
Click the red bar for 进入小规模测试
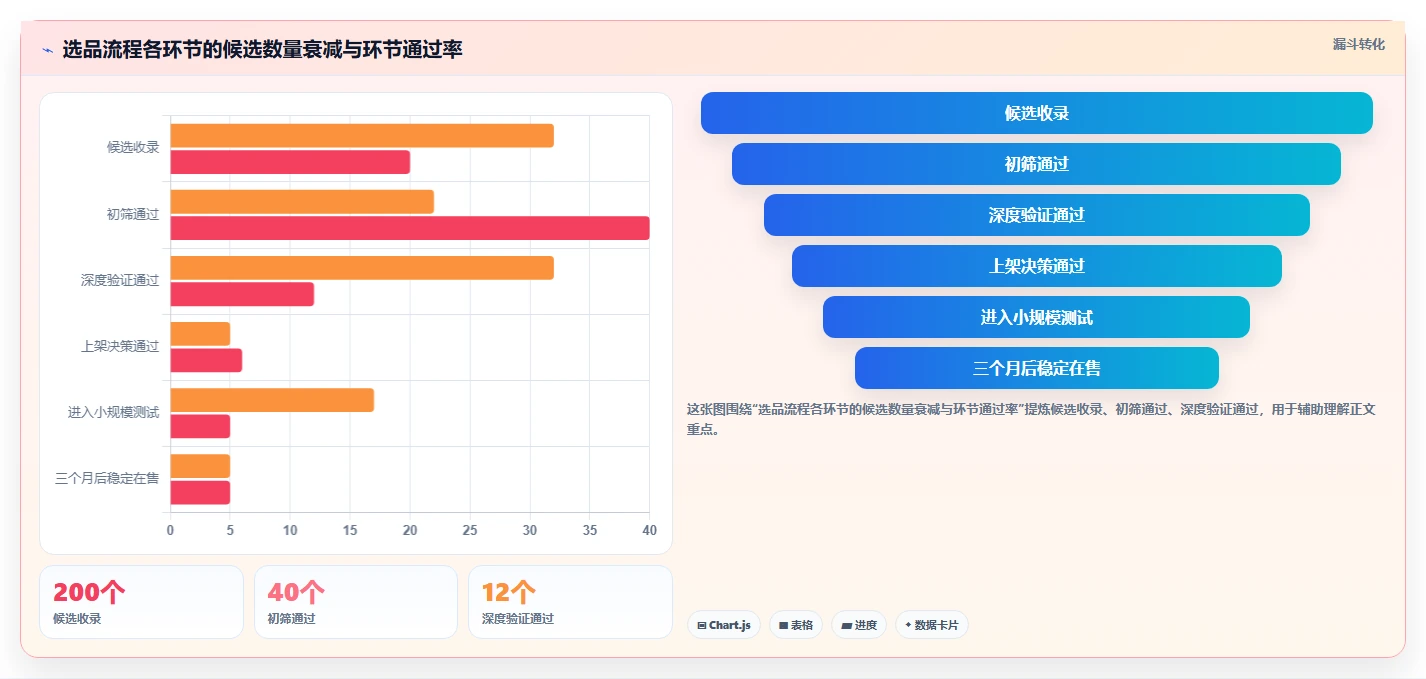tap(200, 426)
